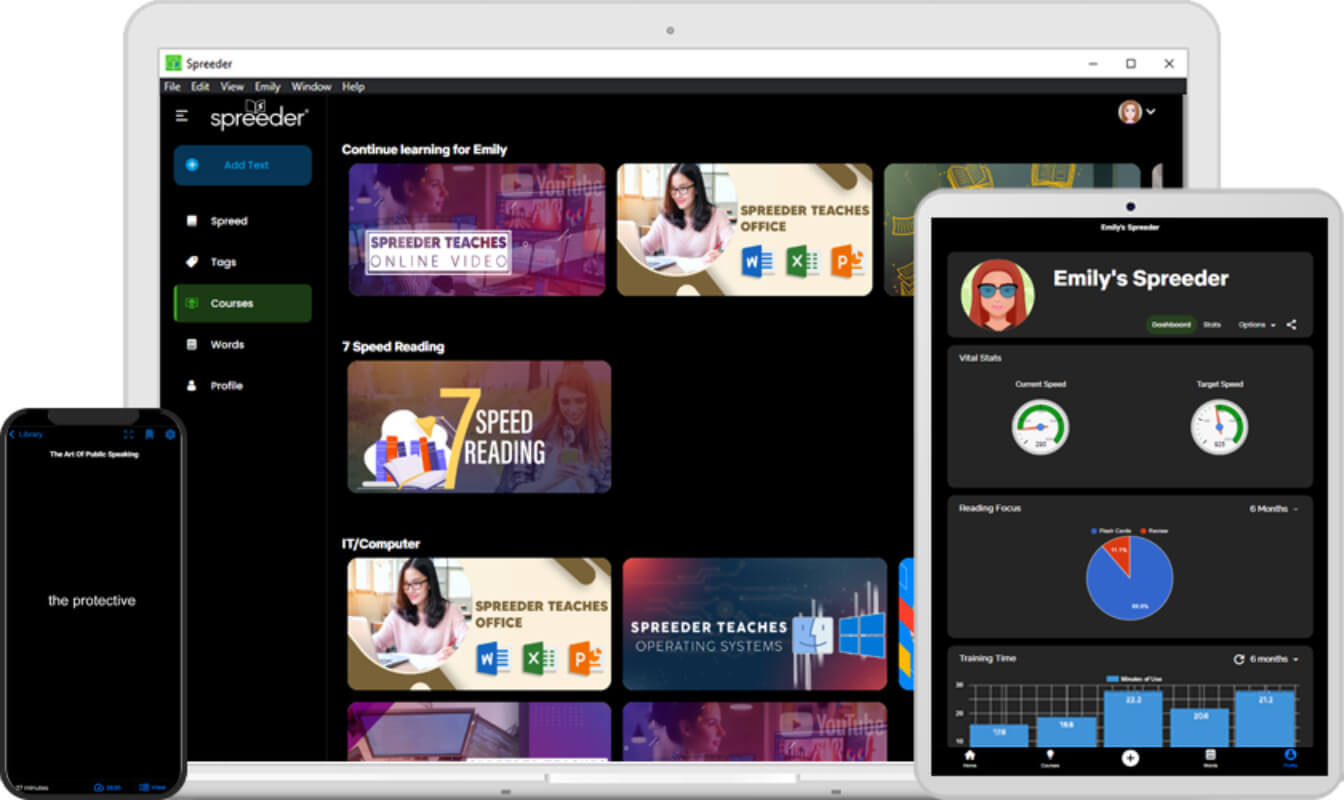
Task: Tap the Profile icon in tablet bottom bar
Action: click(1290, 754)
